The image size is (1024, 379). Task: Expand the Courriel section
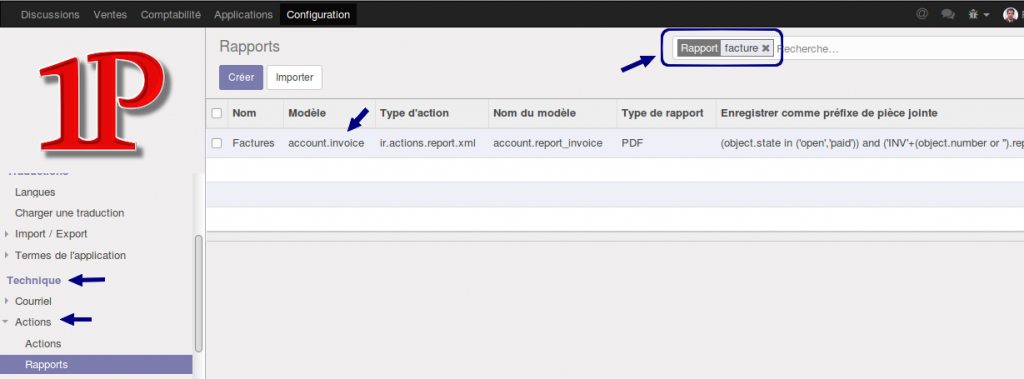33,302
